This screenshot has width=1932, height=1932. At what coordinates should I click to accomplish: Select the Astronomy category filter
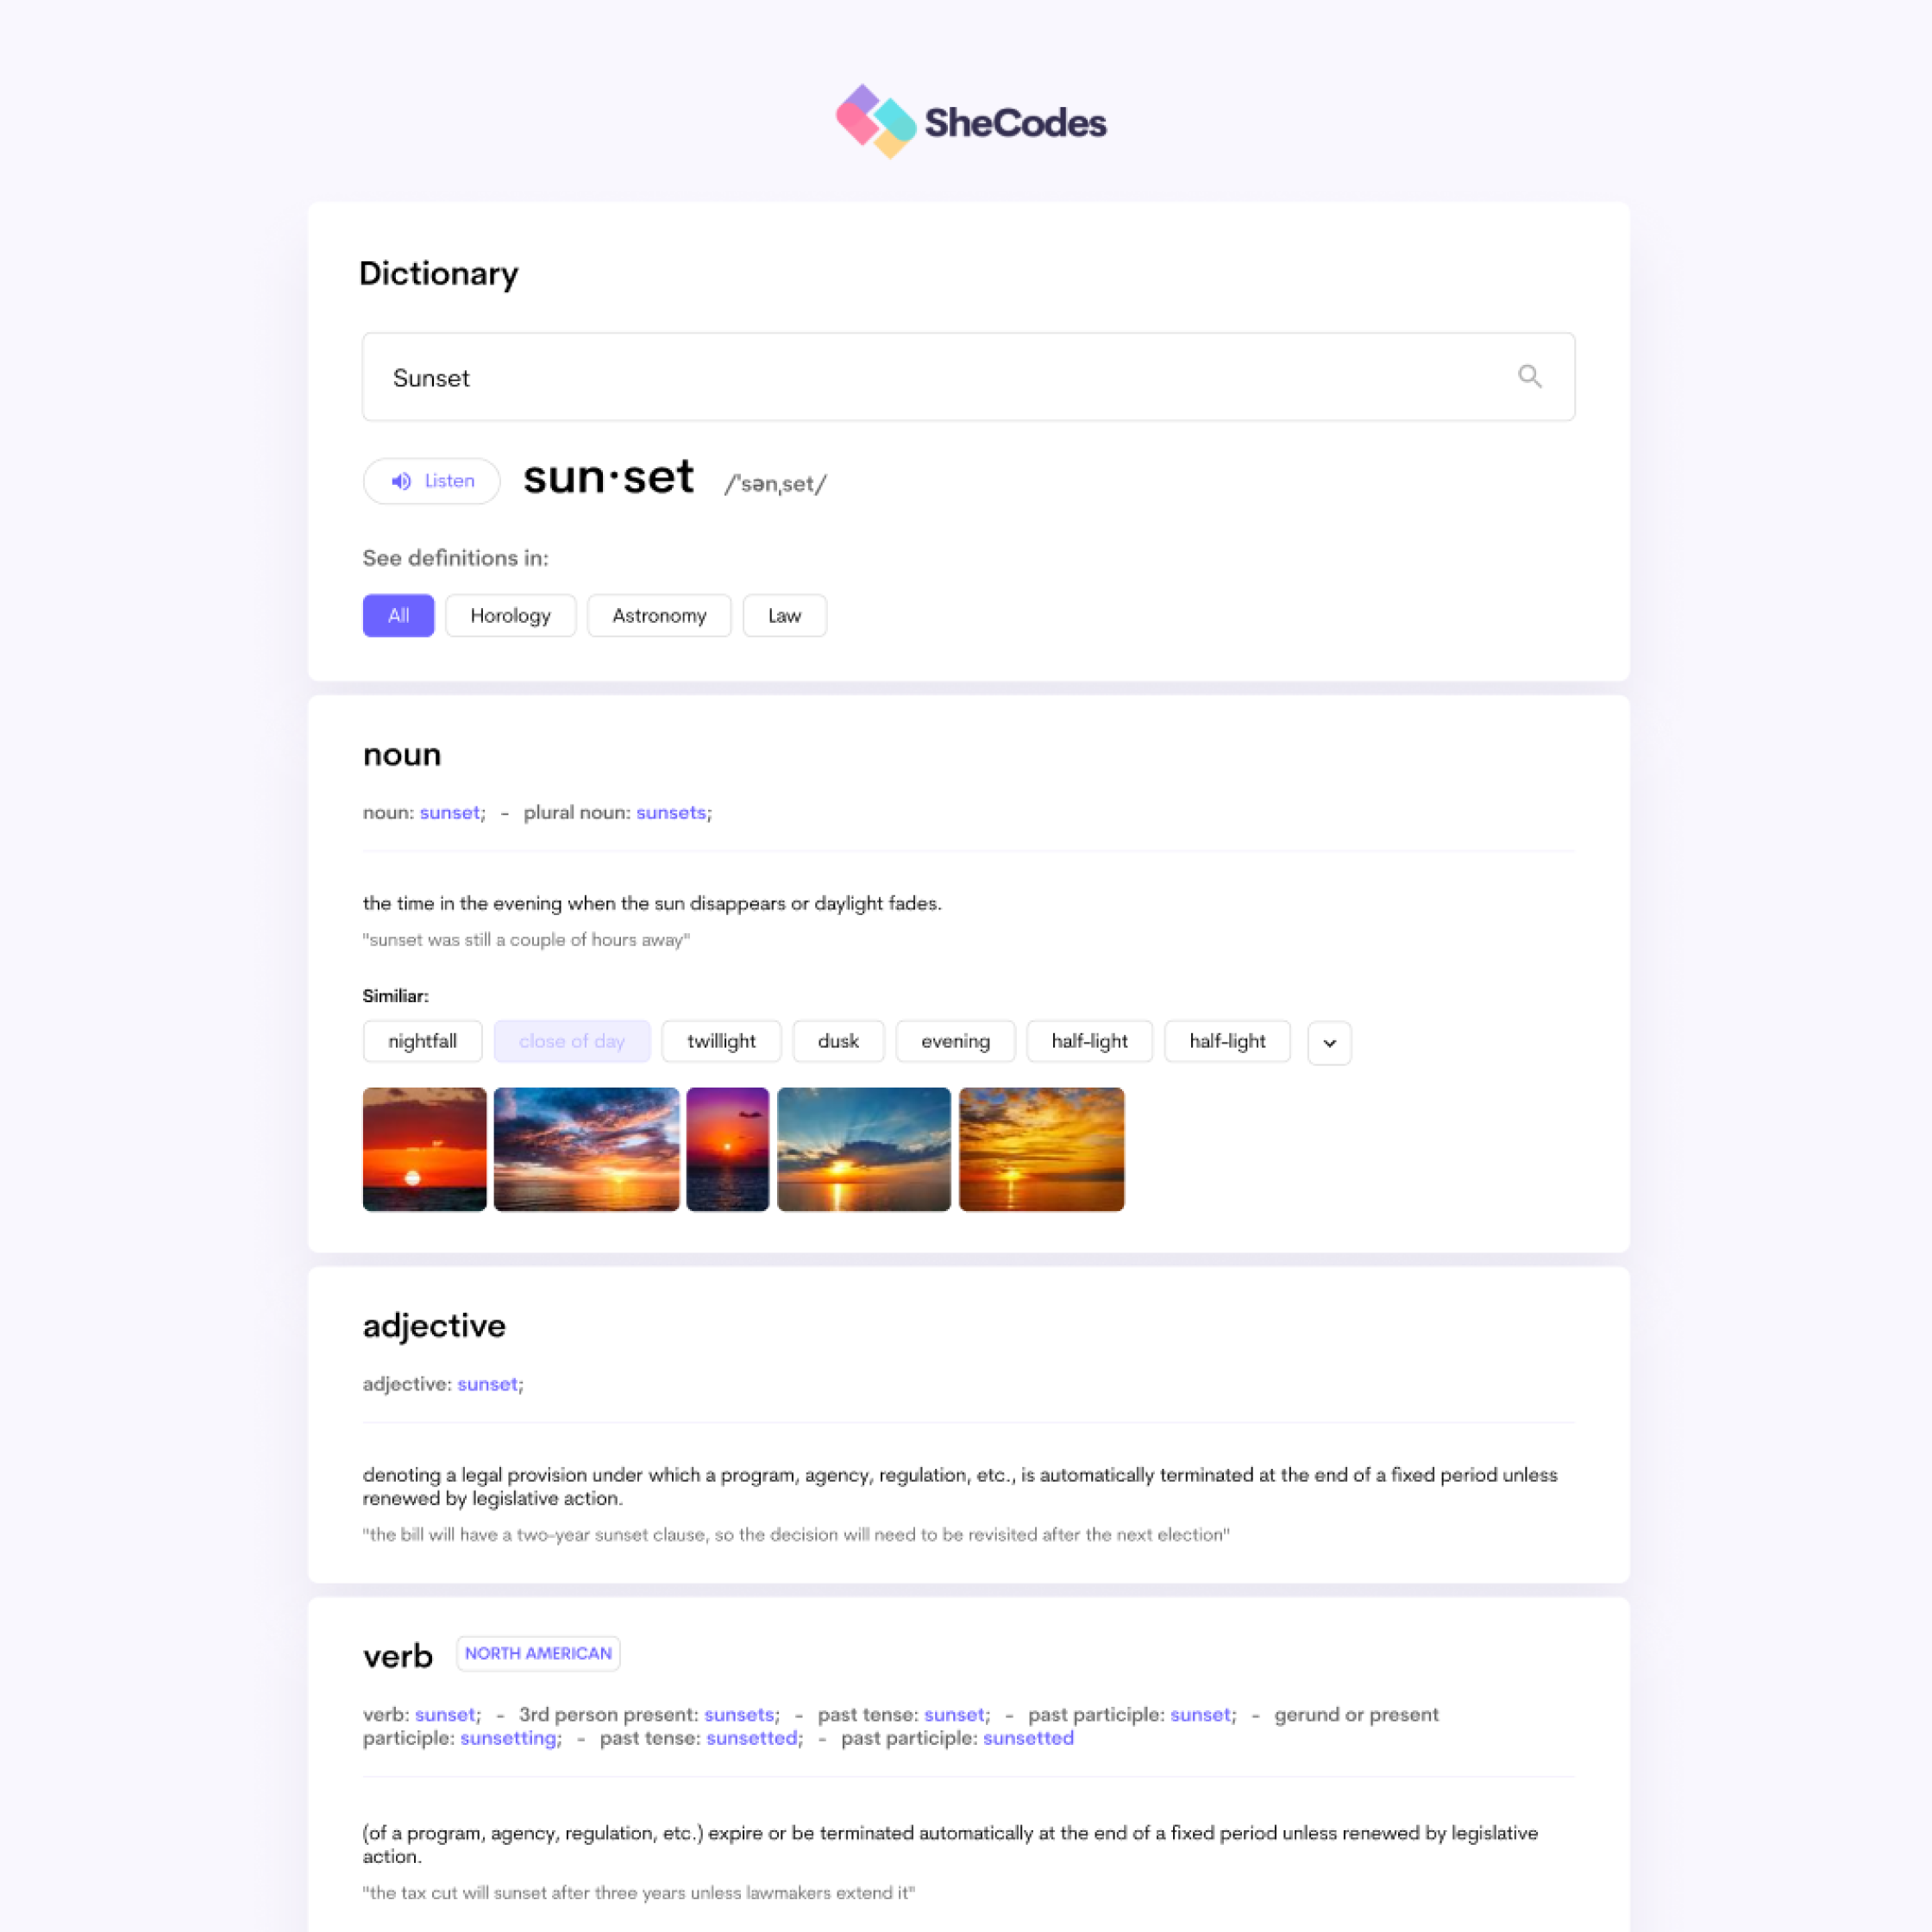[x=658, y=616]
